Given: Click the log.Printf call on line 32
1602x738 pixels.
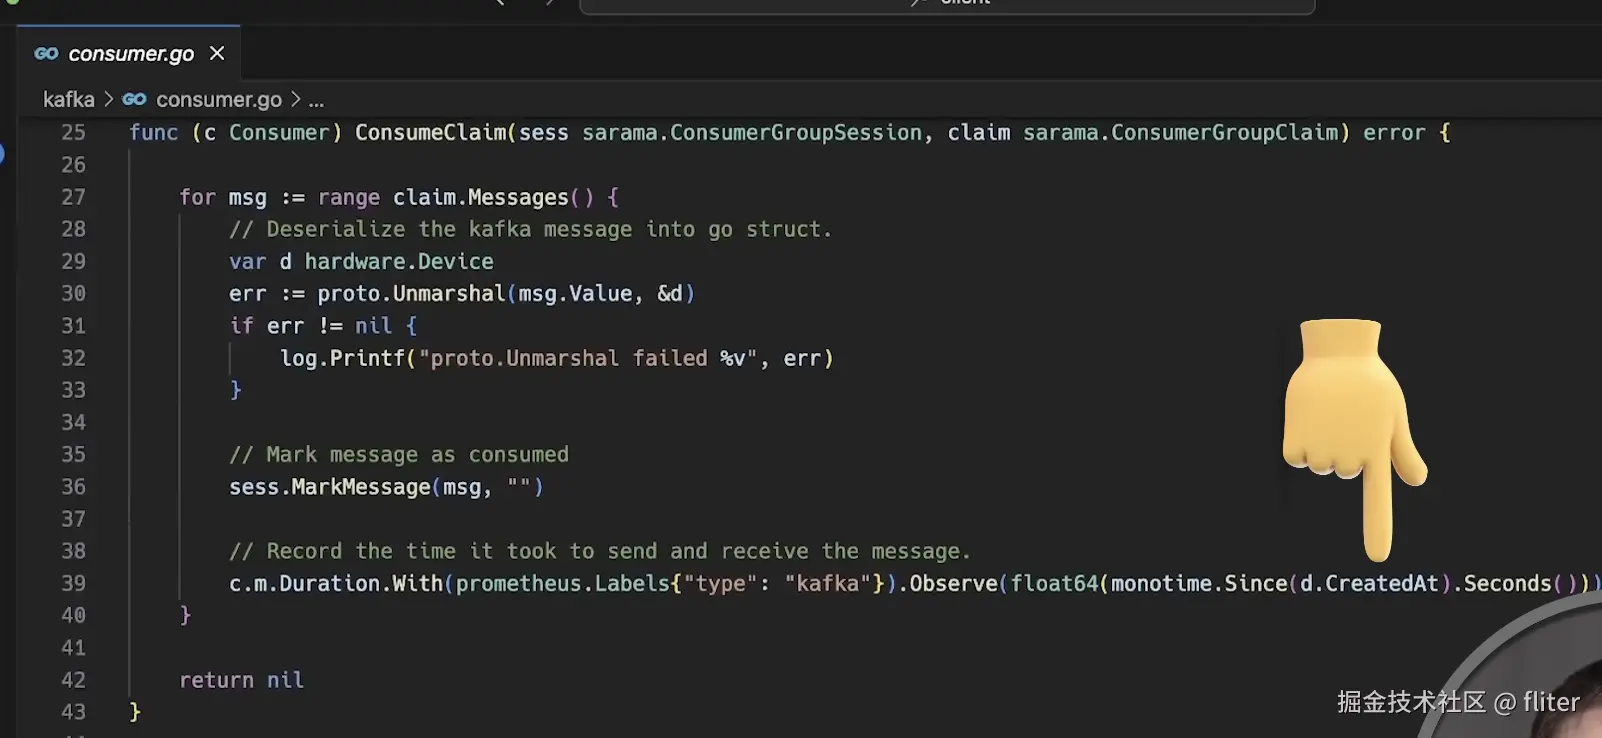Looking at the screenshot, I should click(x=342, y=358).
